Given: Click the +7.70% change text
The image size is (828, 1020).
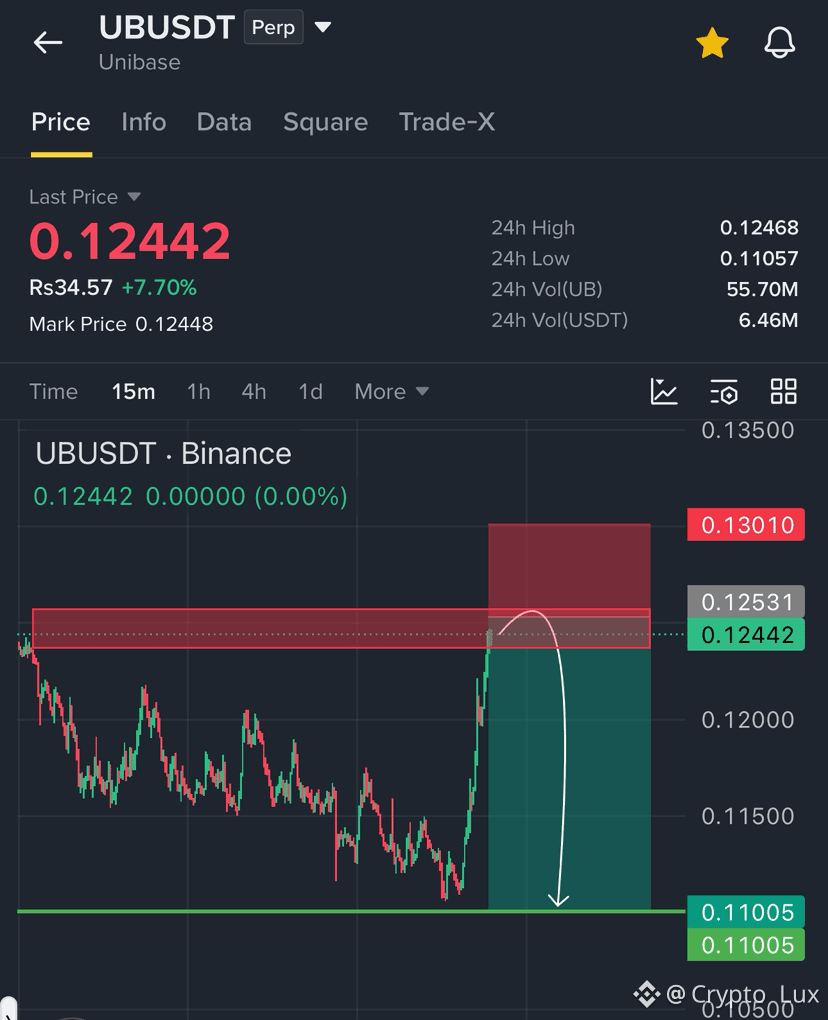Looking at the screenshot, I should (x=159, y=288).
